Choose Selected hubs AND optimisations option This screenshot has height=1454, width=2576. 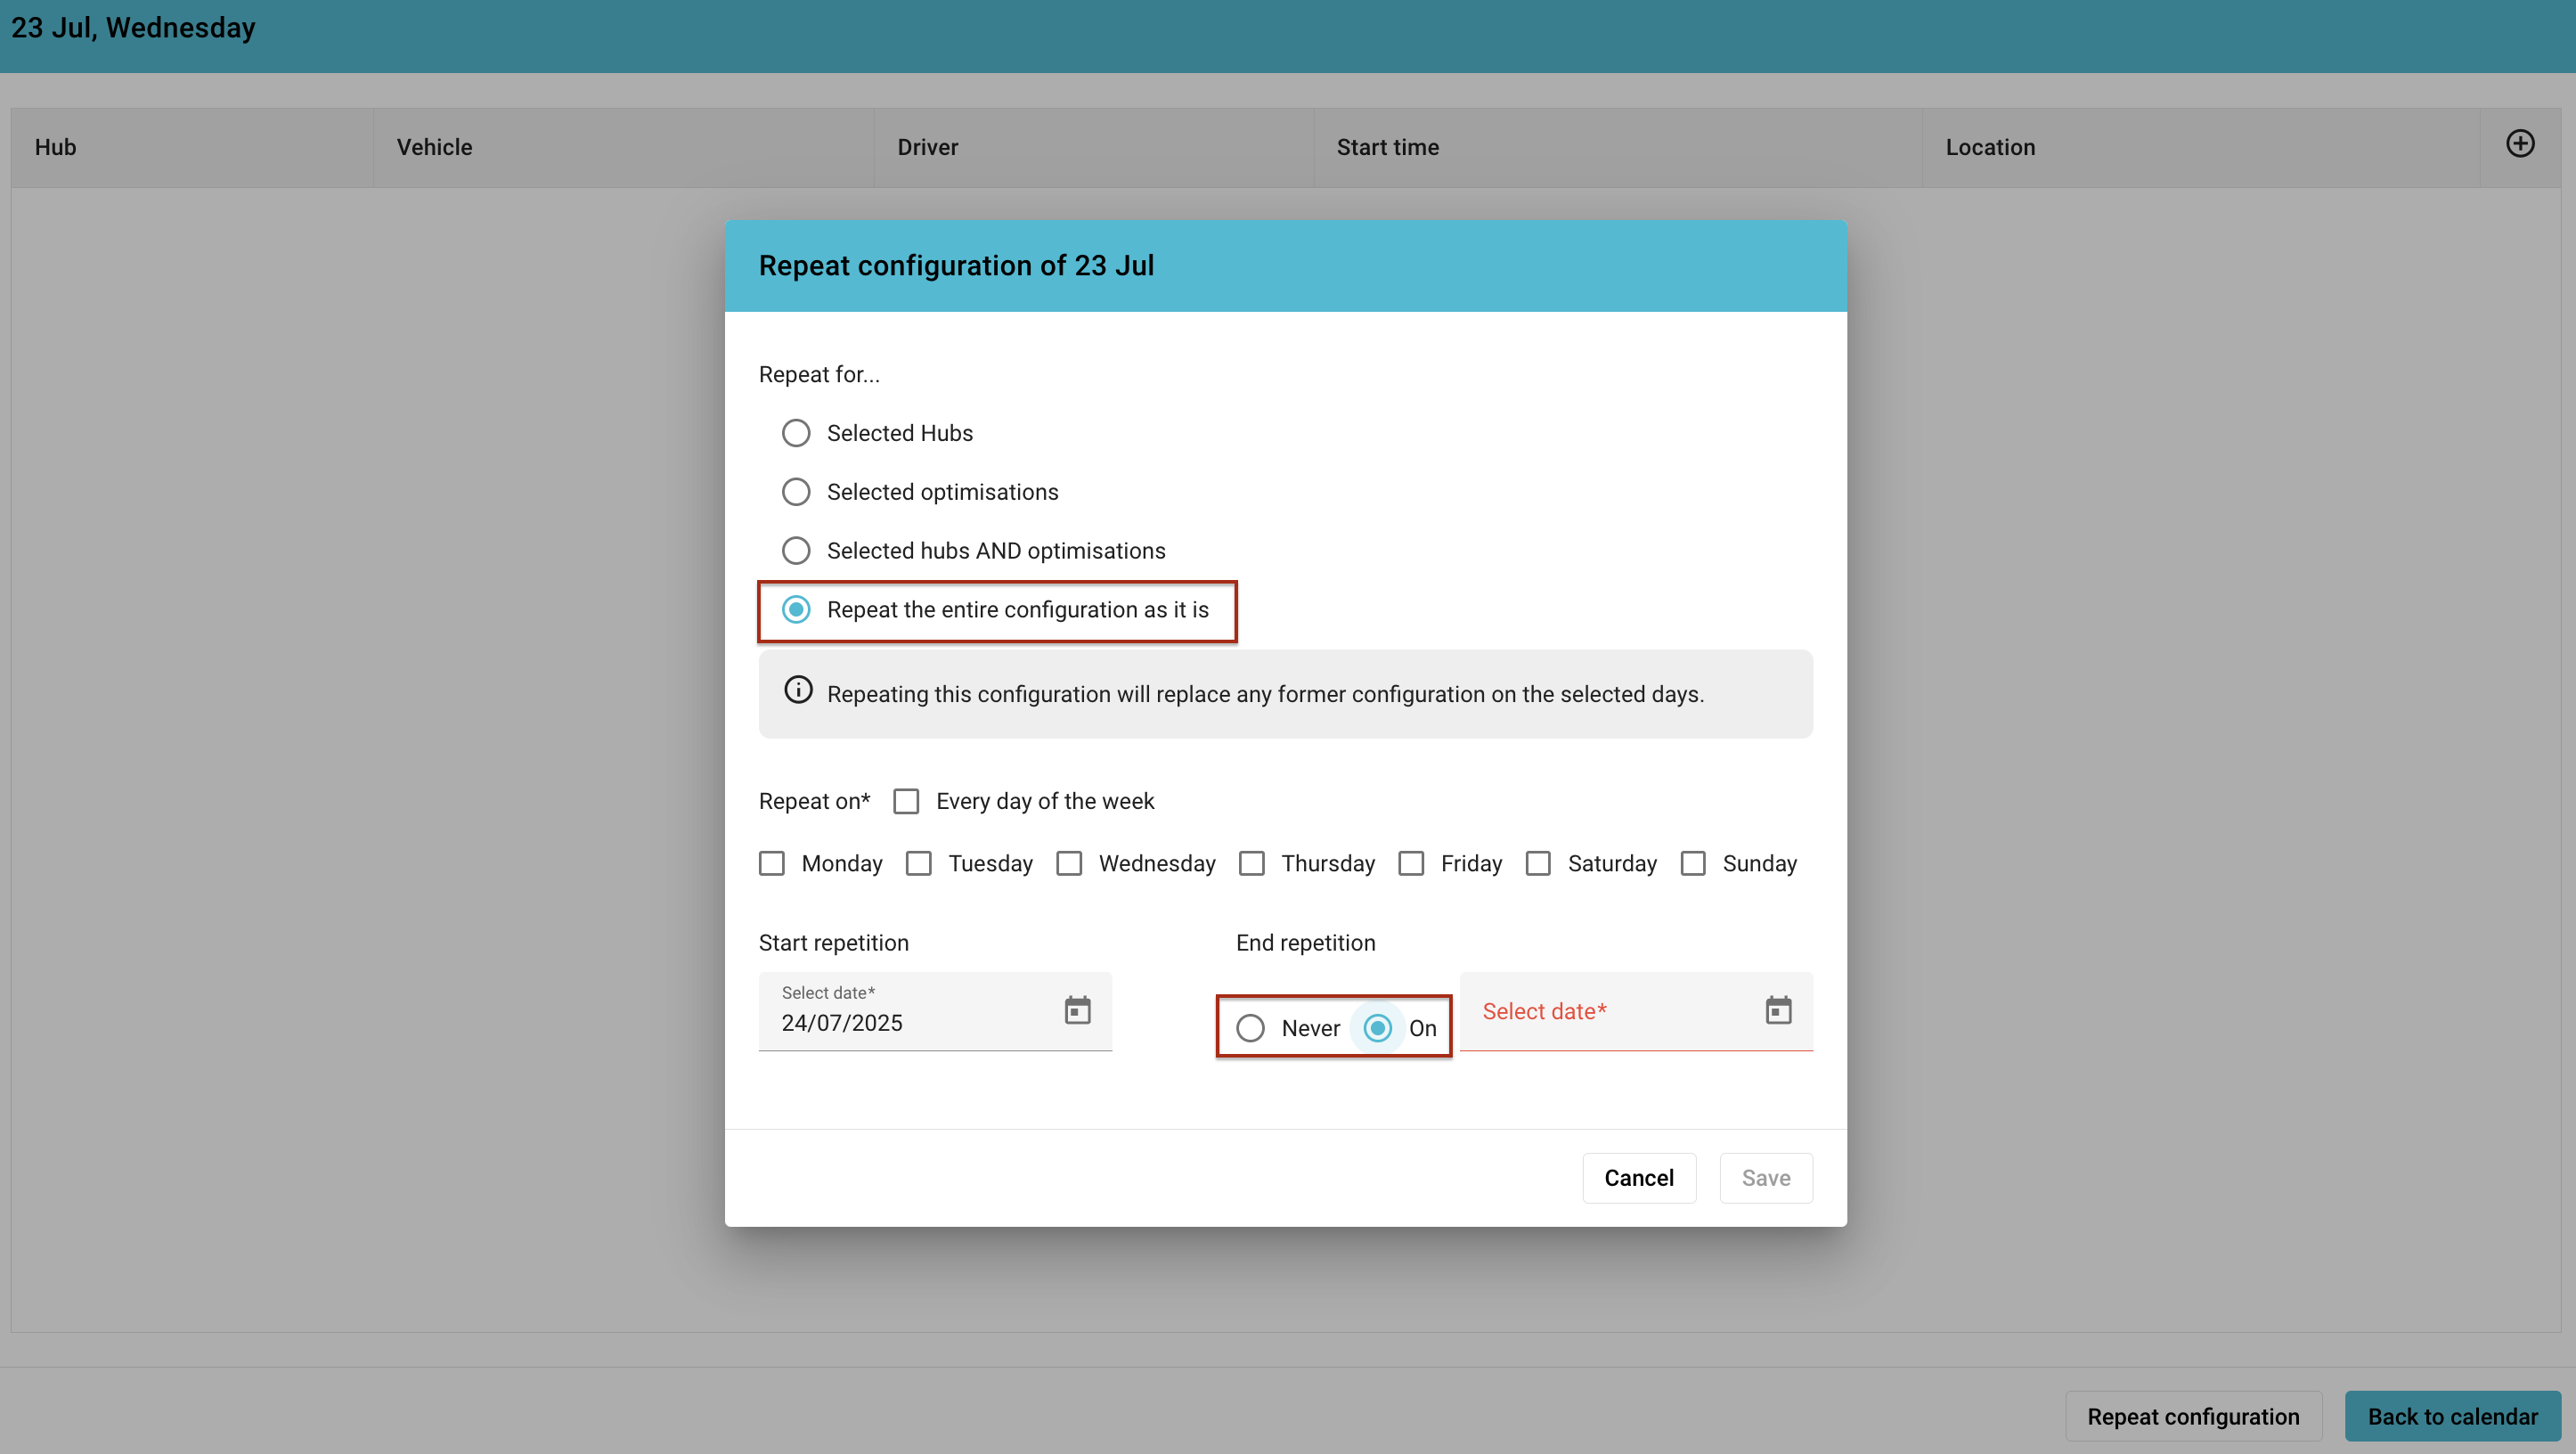796,551
